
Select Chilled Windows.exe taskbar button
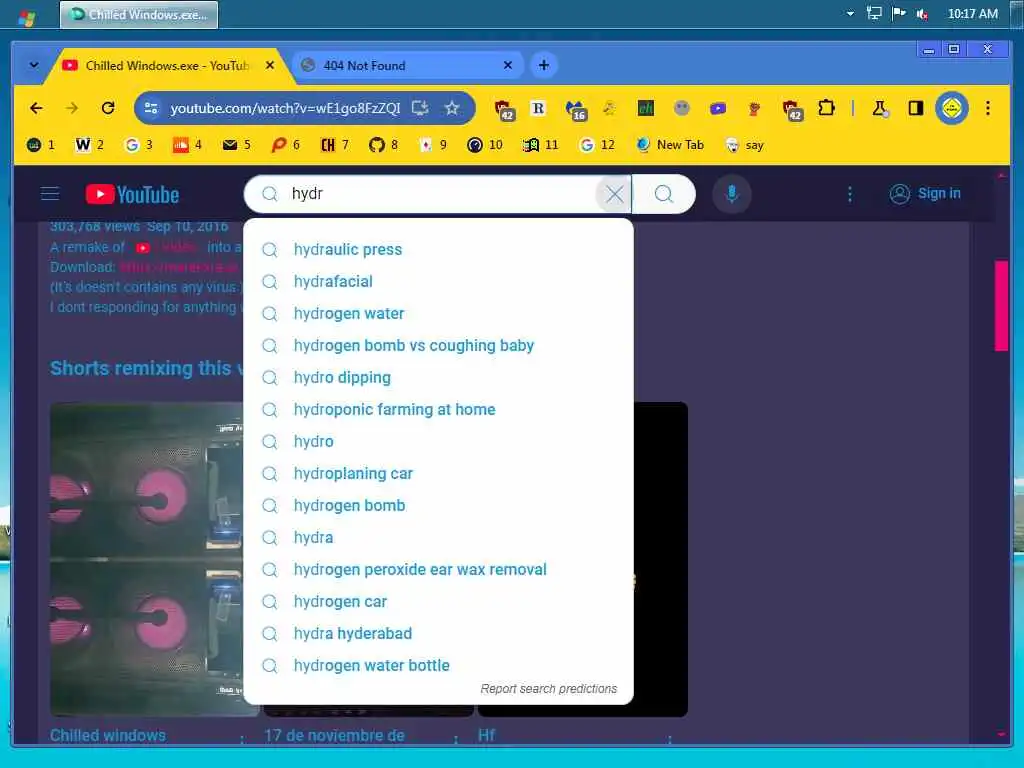click(x=139, y=14)
